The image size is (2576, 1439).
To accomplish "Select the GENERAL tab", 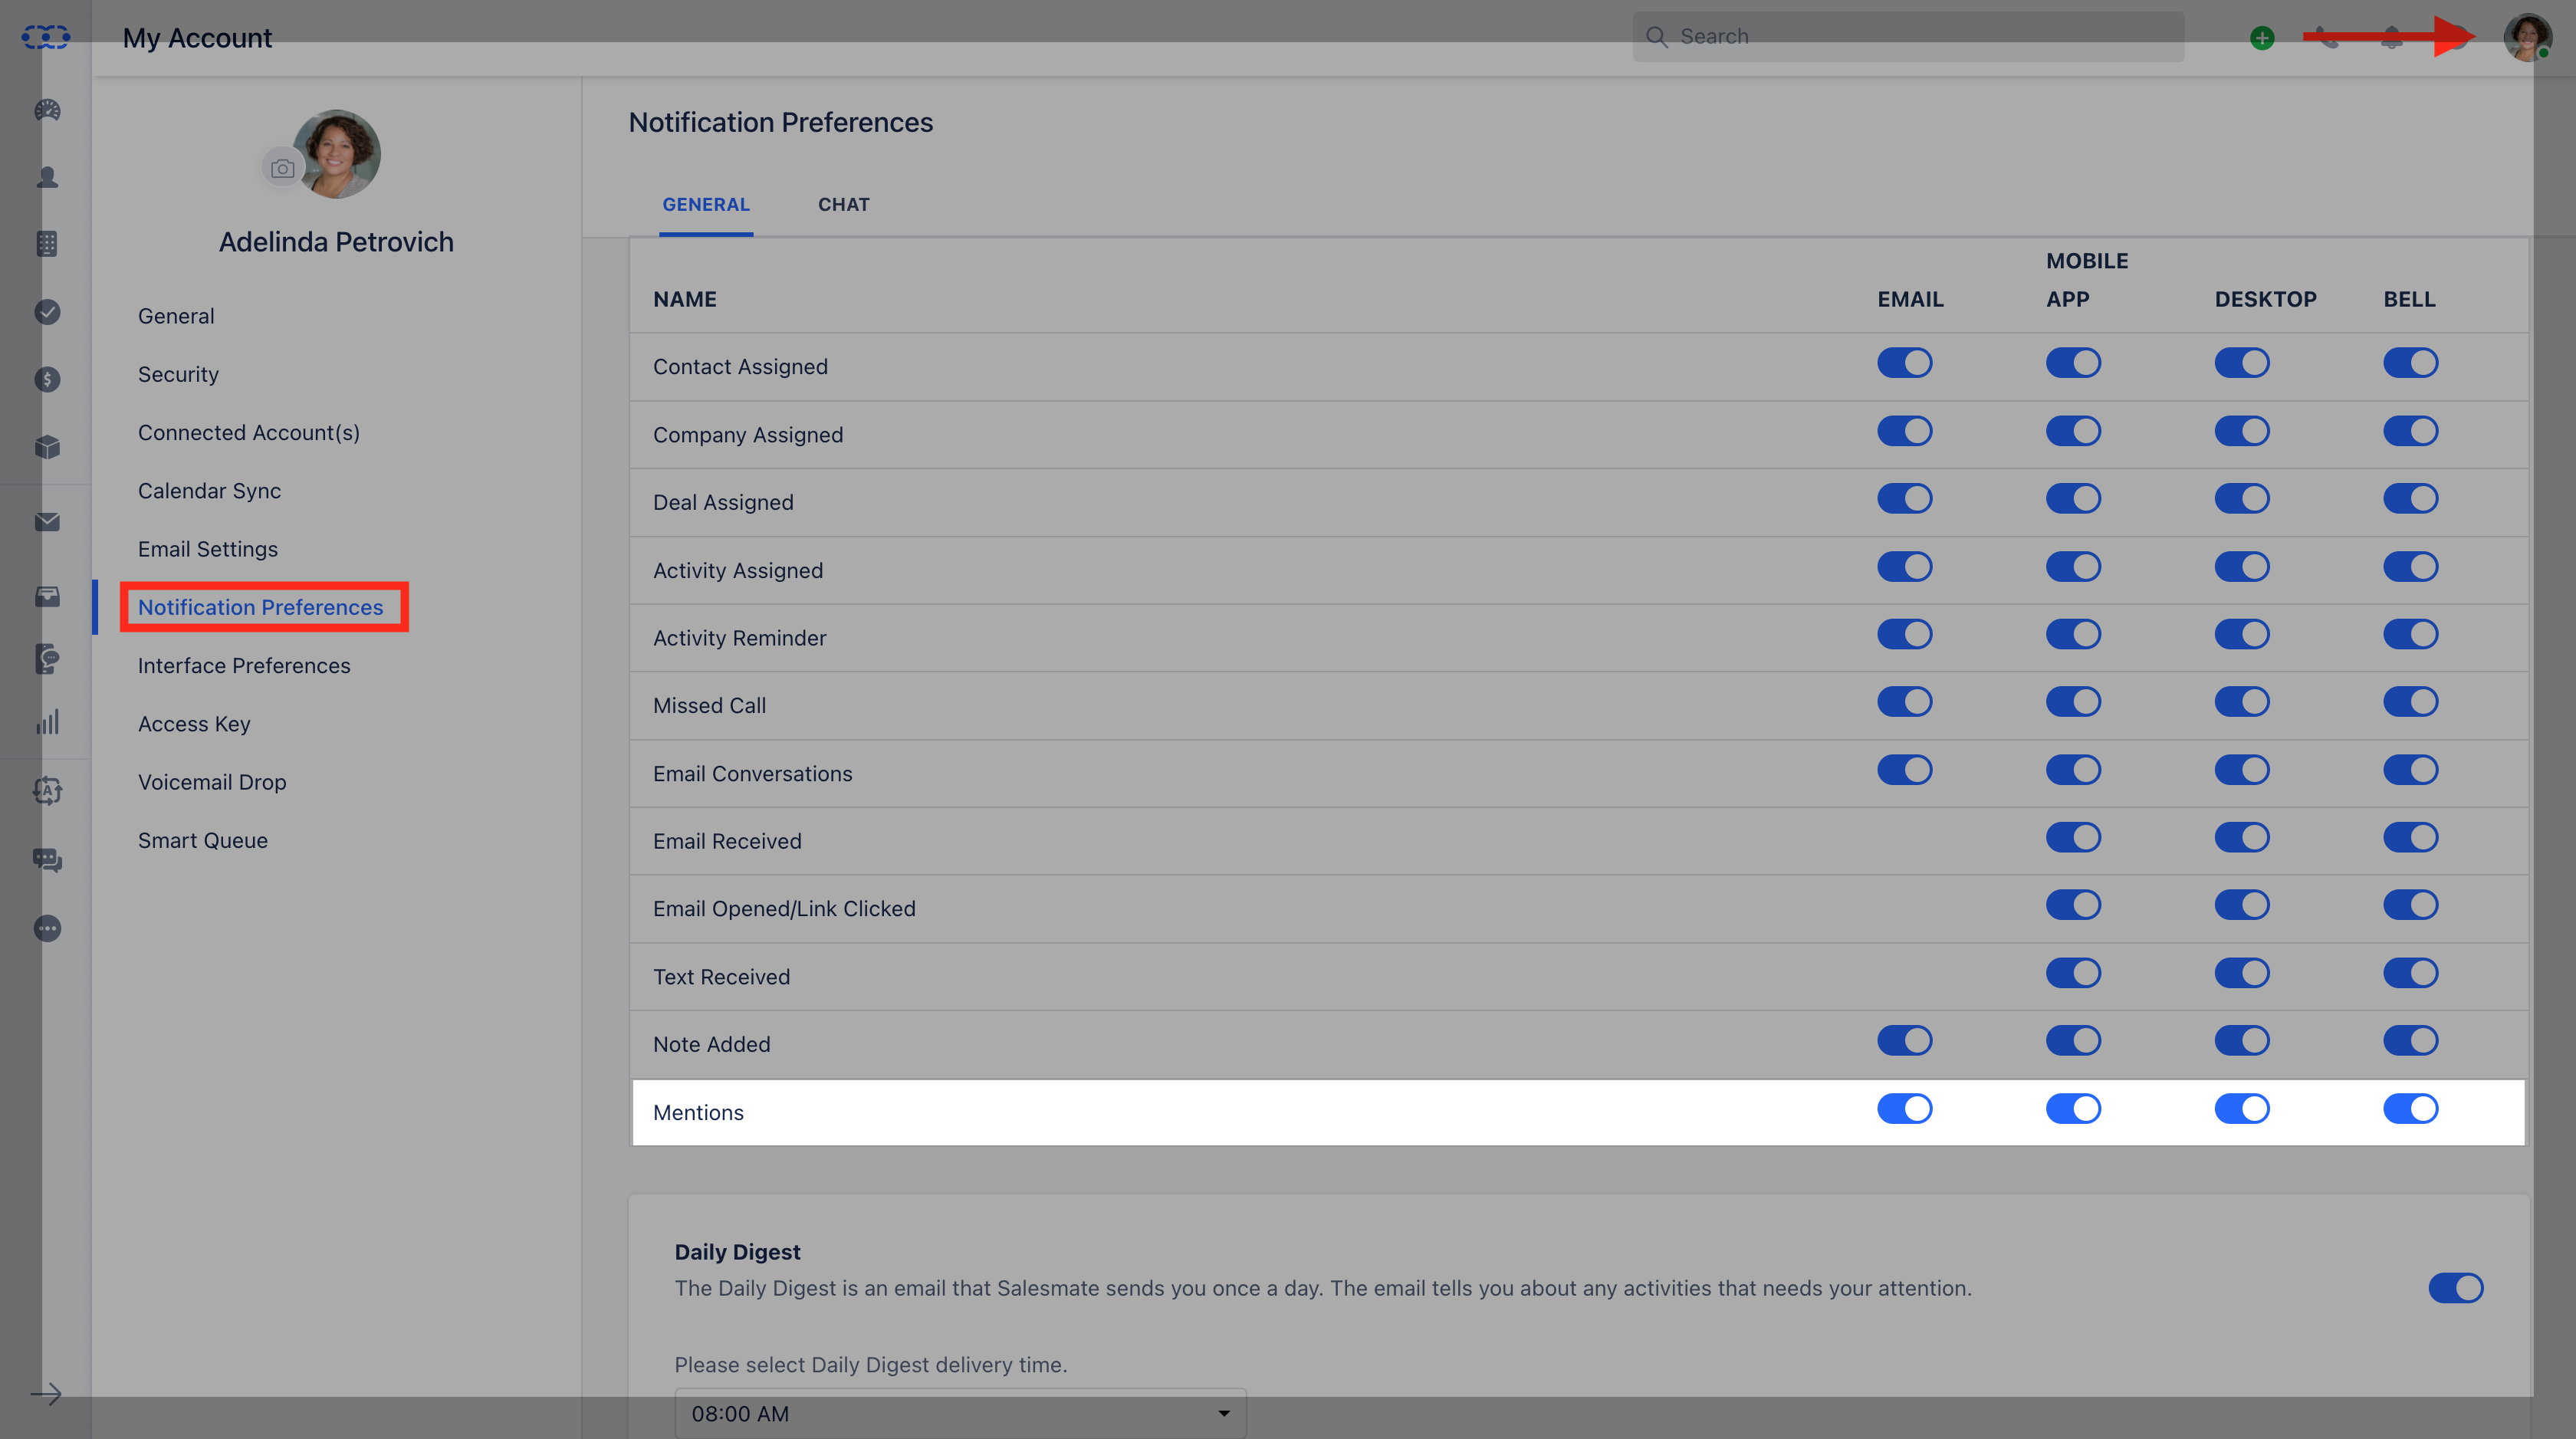I will click(x=706, y=204).
